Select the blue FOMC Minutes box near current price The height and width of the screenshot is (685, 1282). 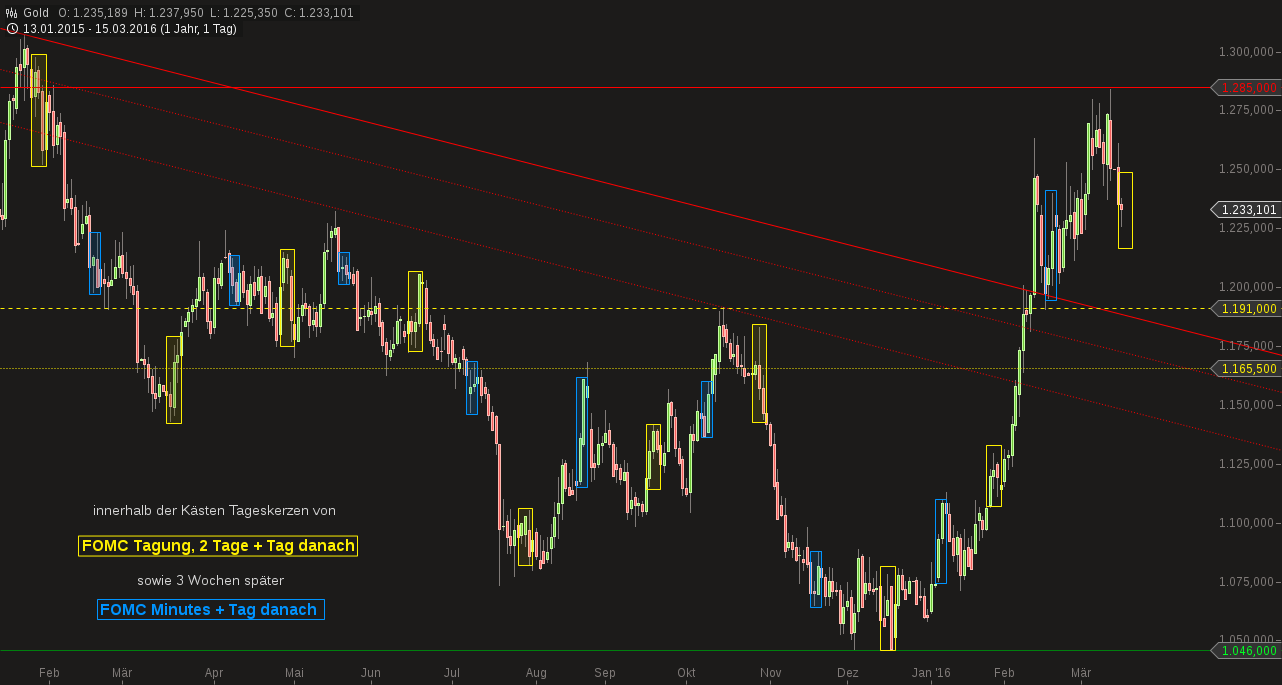pos(1052,245)
